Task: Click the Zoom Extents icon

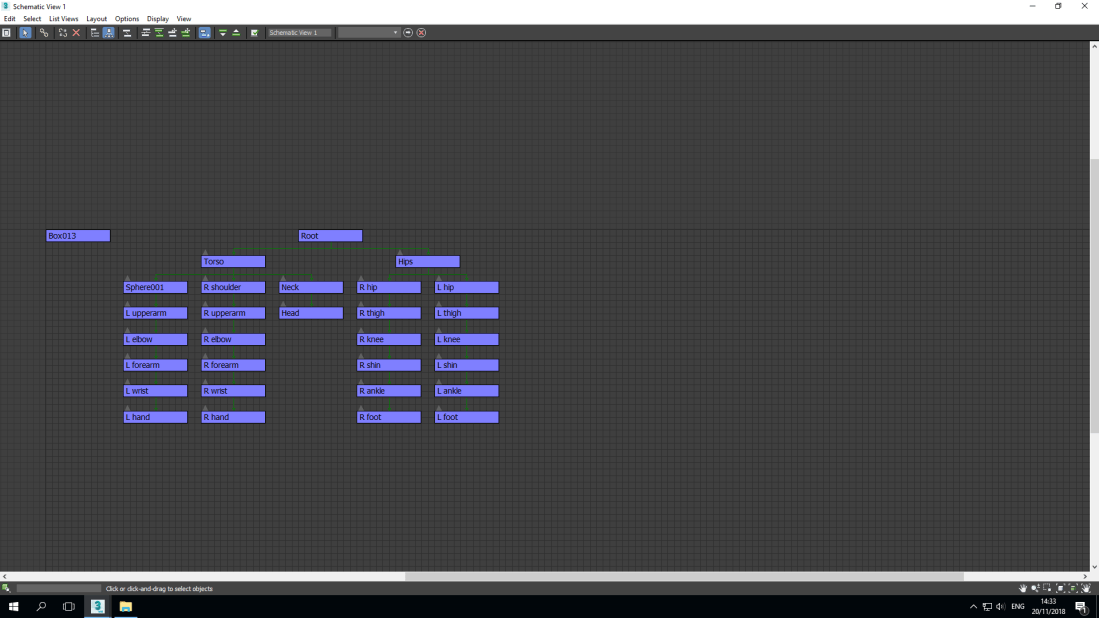Action: point(1059,588)
